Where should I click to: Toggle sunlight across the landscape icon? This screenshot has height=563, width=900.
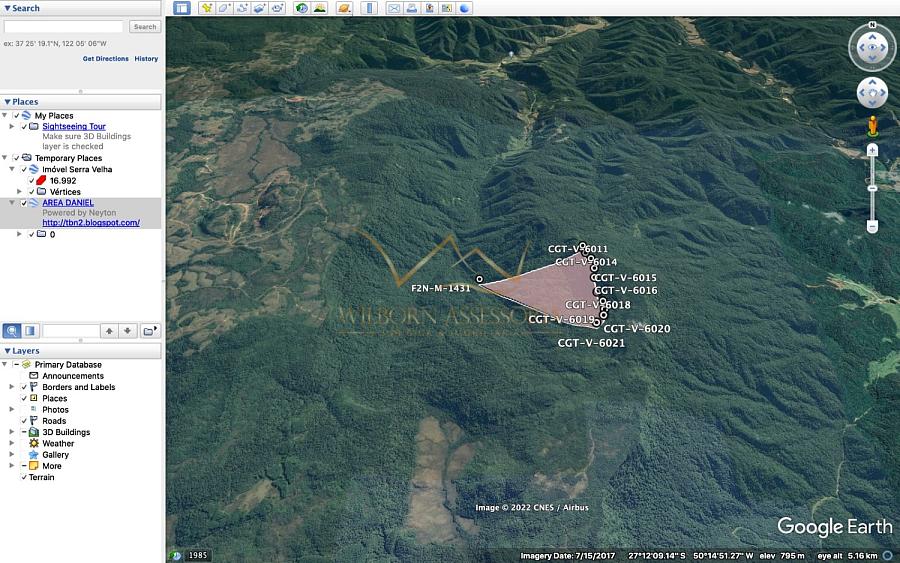point(320,8)
